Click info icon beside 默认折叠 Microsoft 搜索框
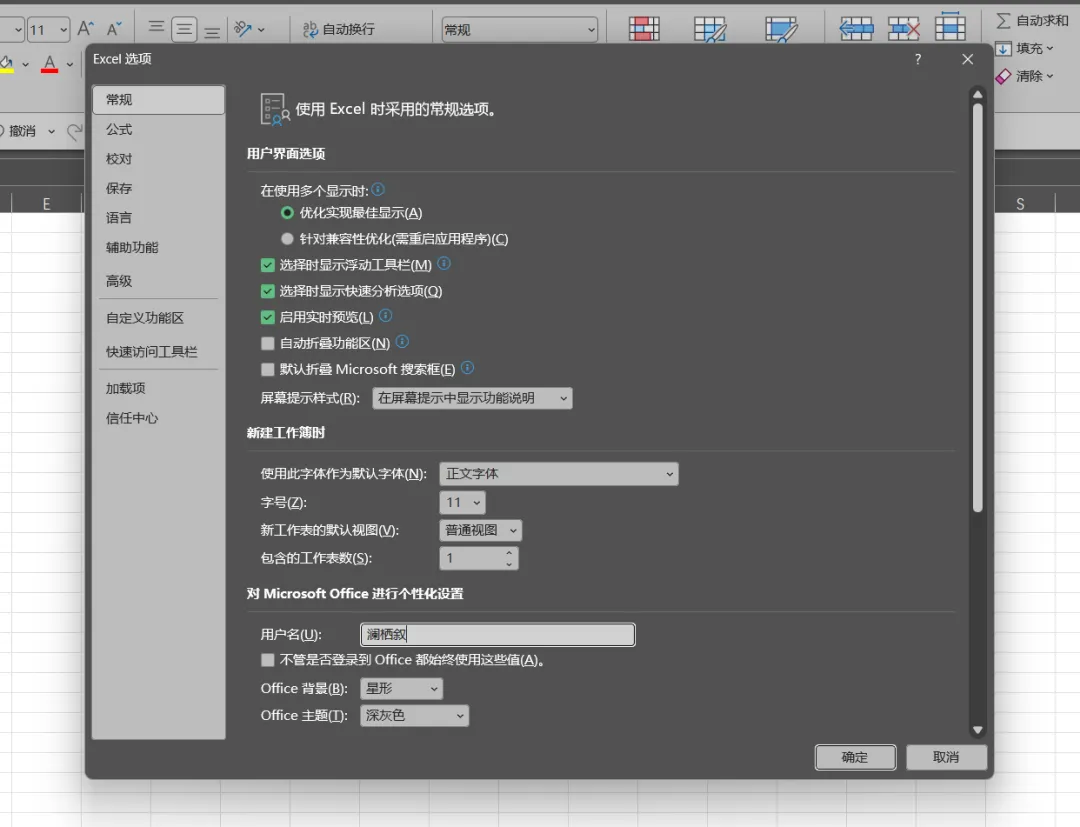 (468, 368)
